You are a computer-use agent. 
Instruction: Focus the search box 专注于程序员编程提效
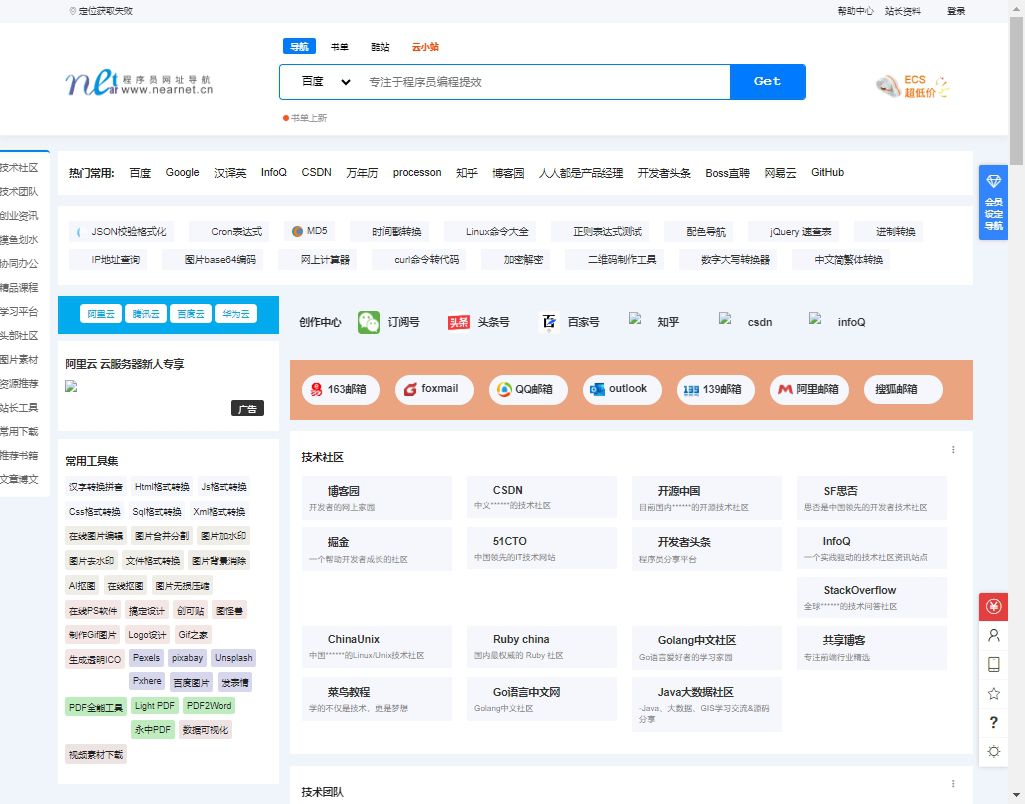tap(546, 82)
